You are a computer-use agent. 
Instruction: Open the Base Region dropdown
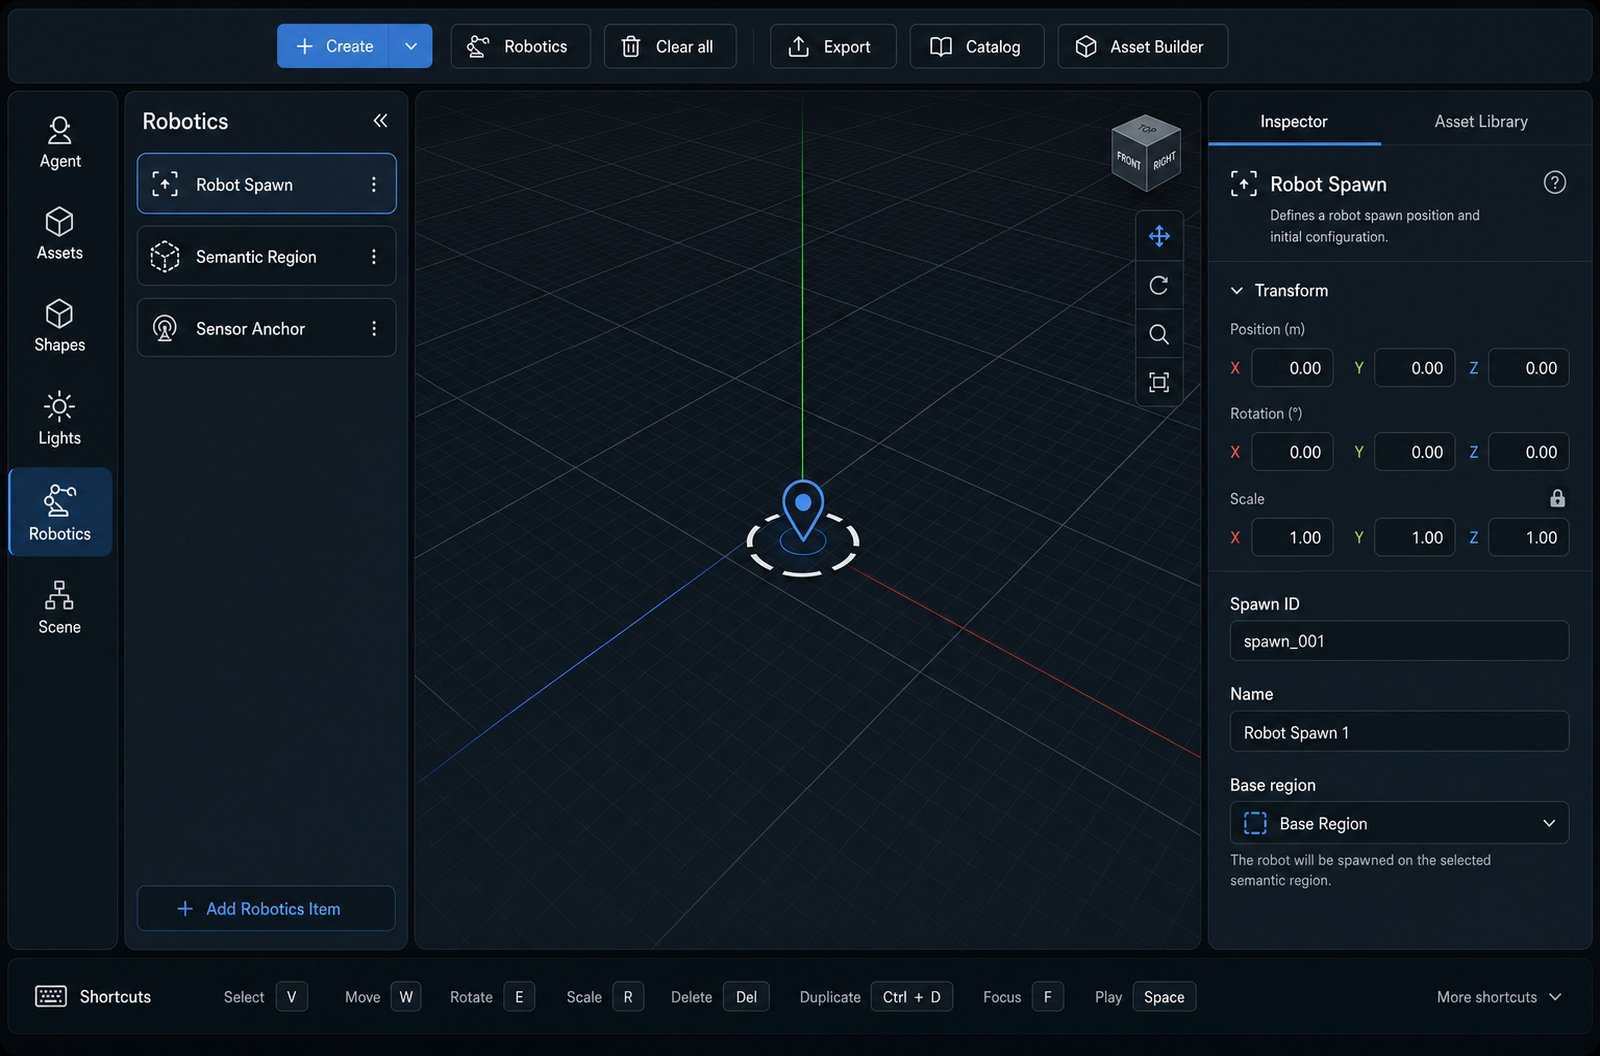click(1399, 823)
